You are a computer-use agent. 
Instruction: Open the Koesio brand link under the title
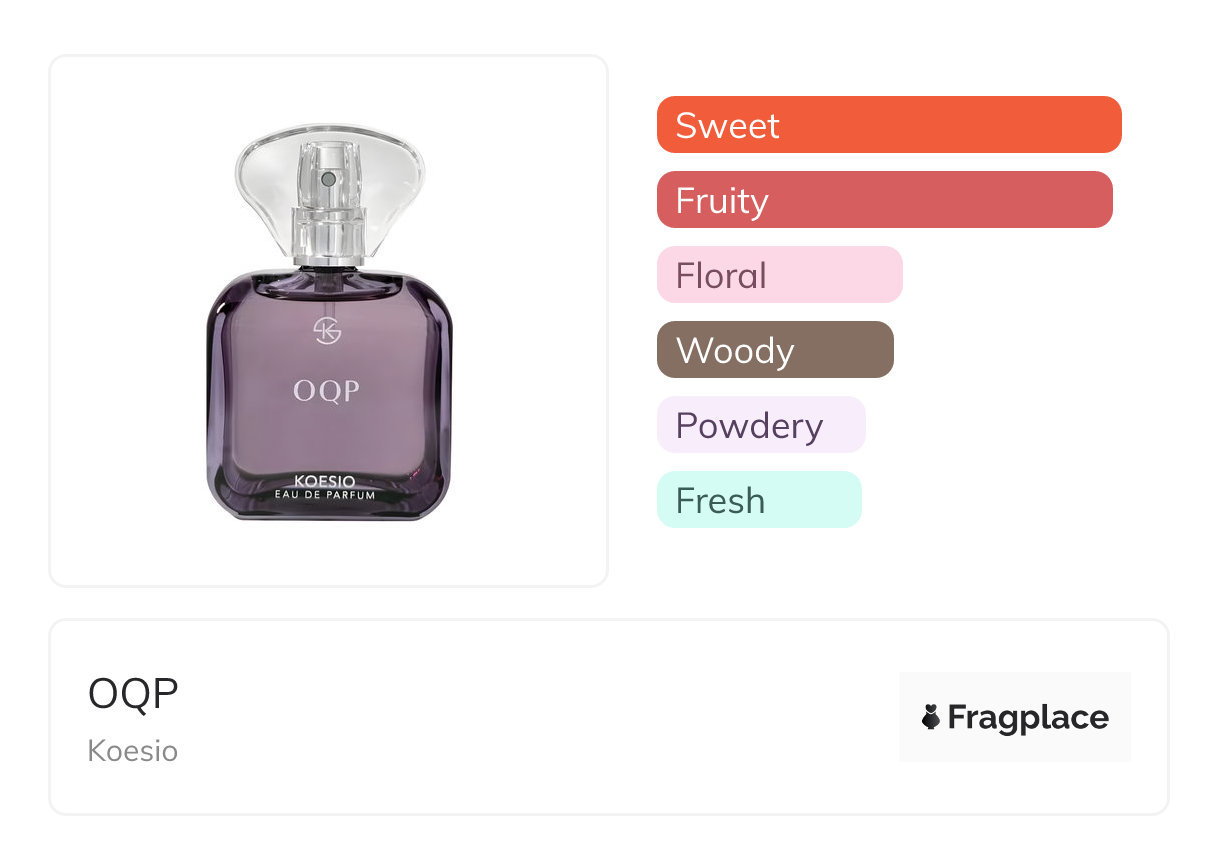click(132, 750)
